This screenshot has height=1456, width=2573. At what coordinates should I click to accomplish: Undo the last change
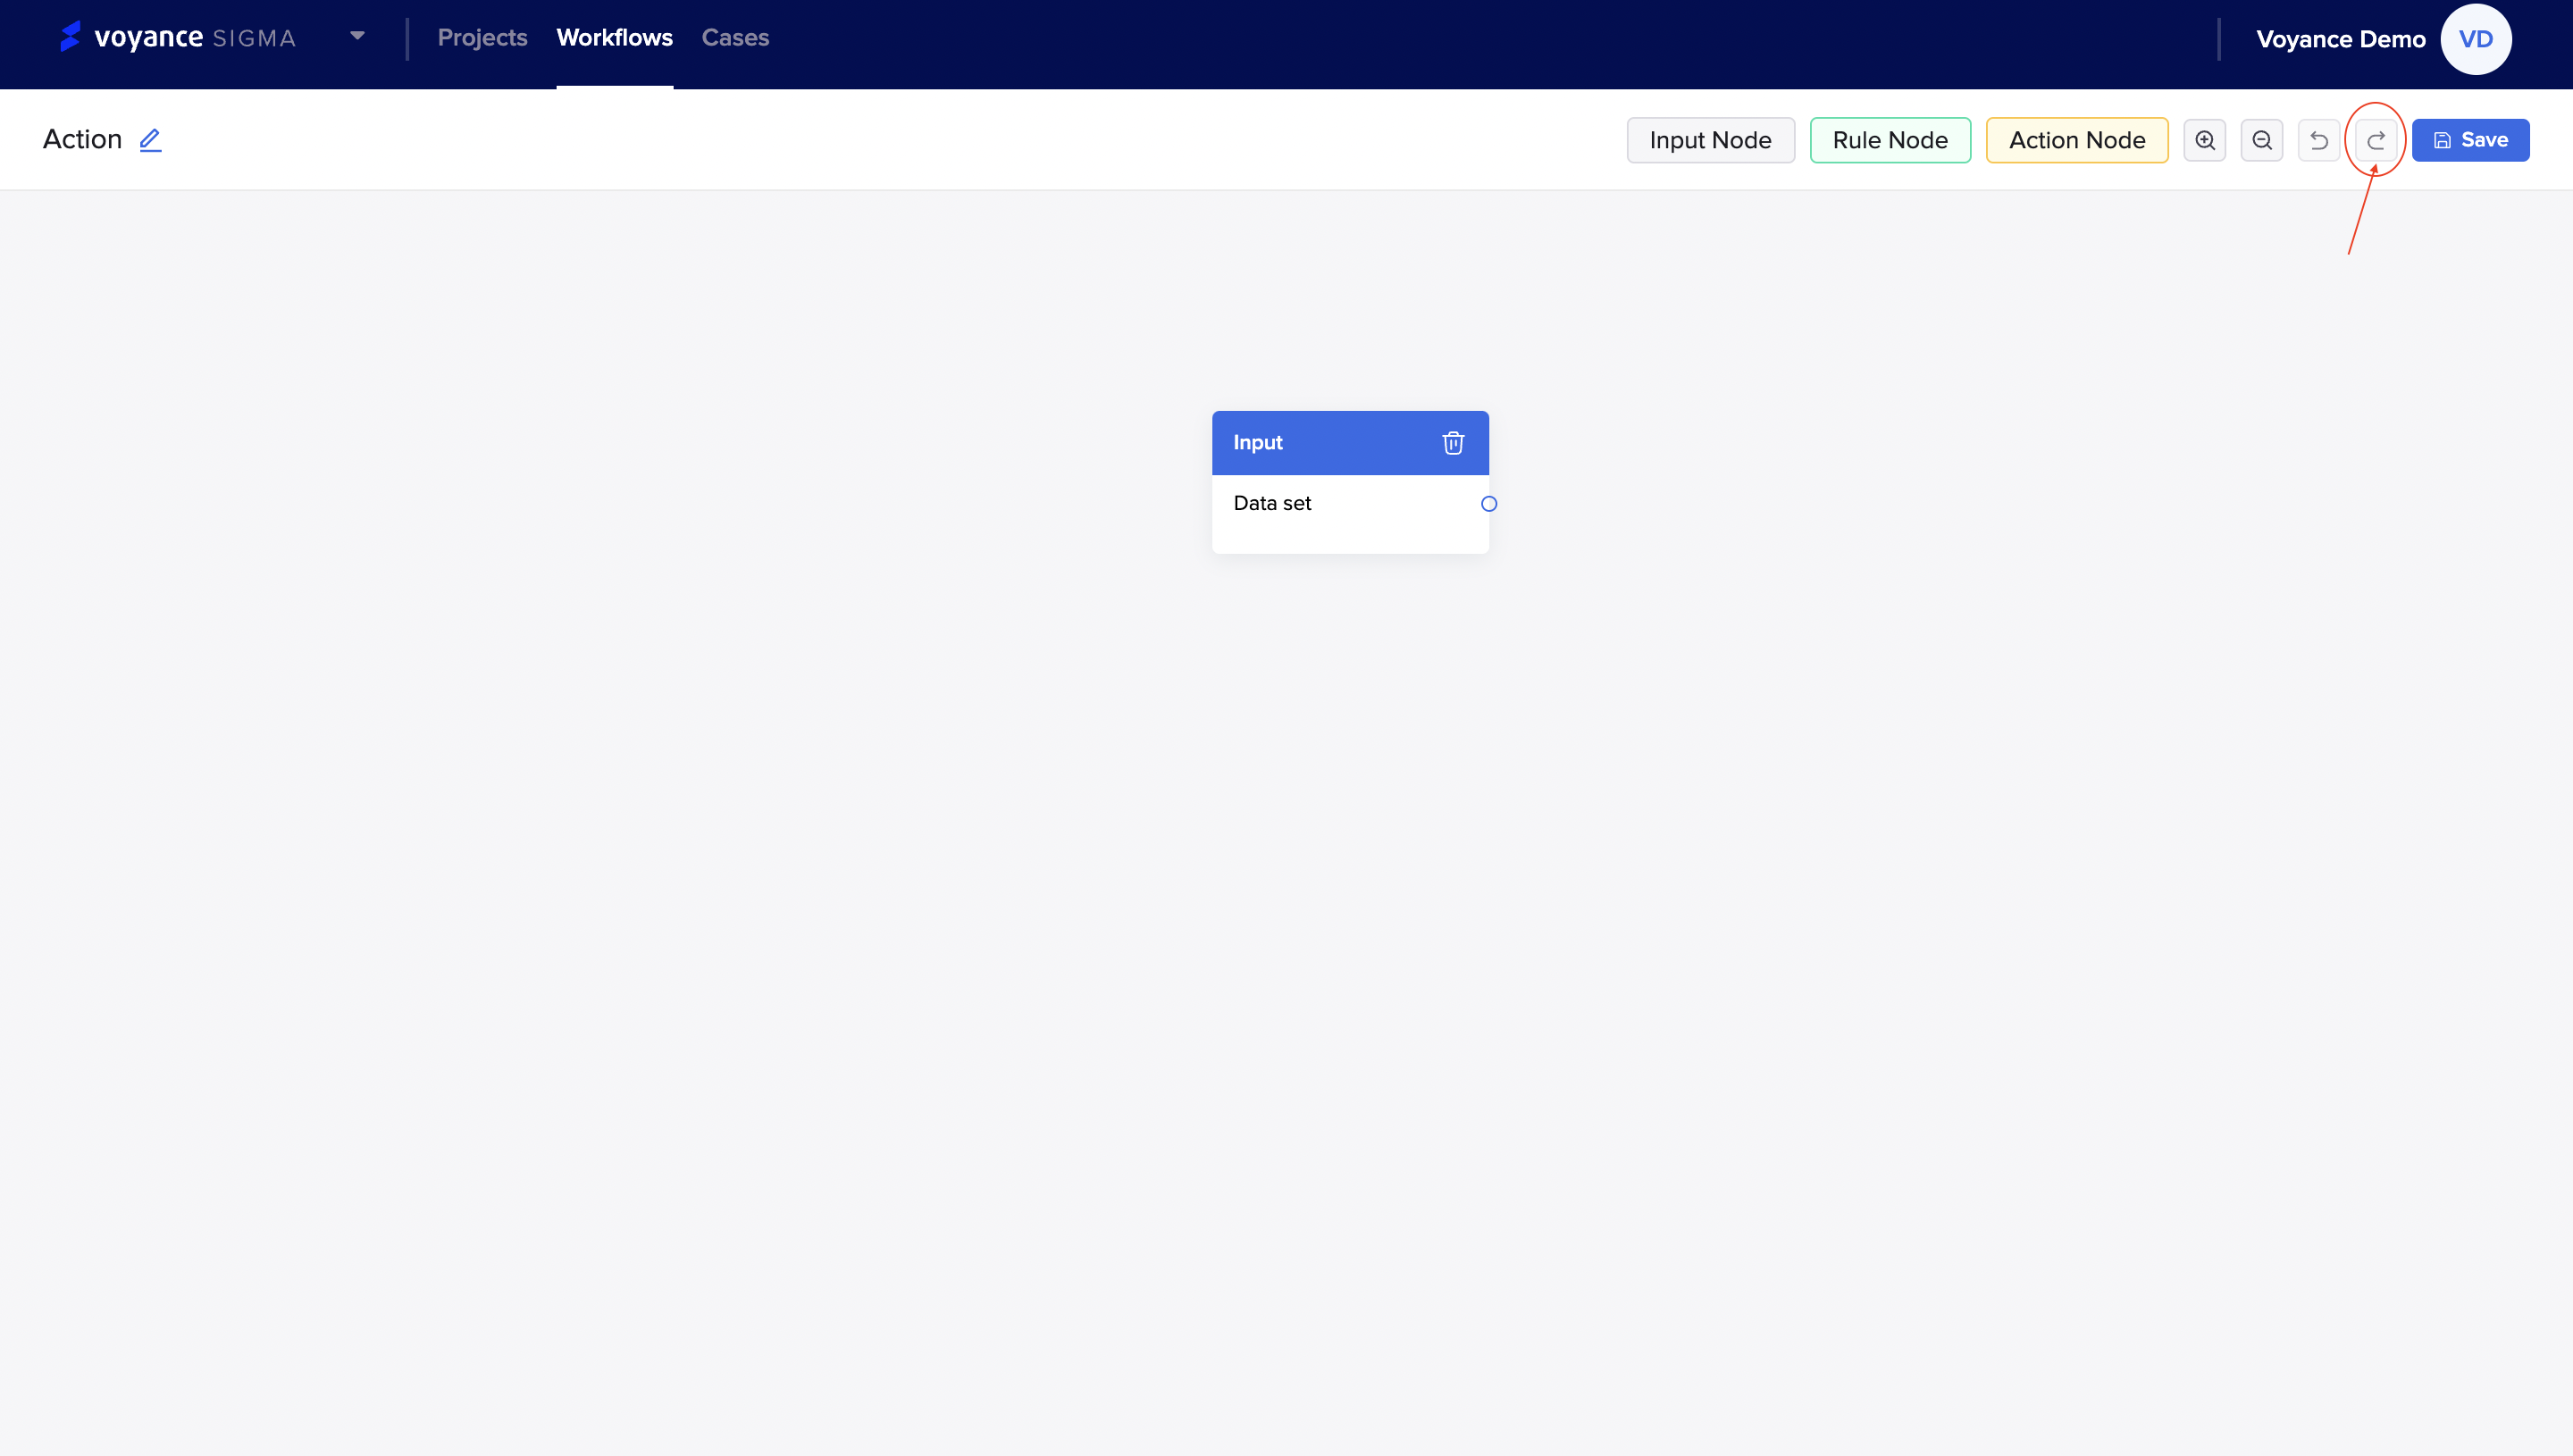(x=2319, y=140)
